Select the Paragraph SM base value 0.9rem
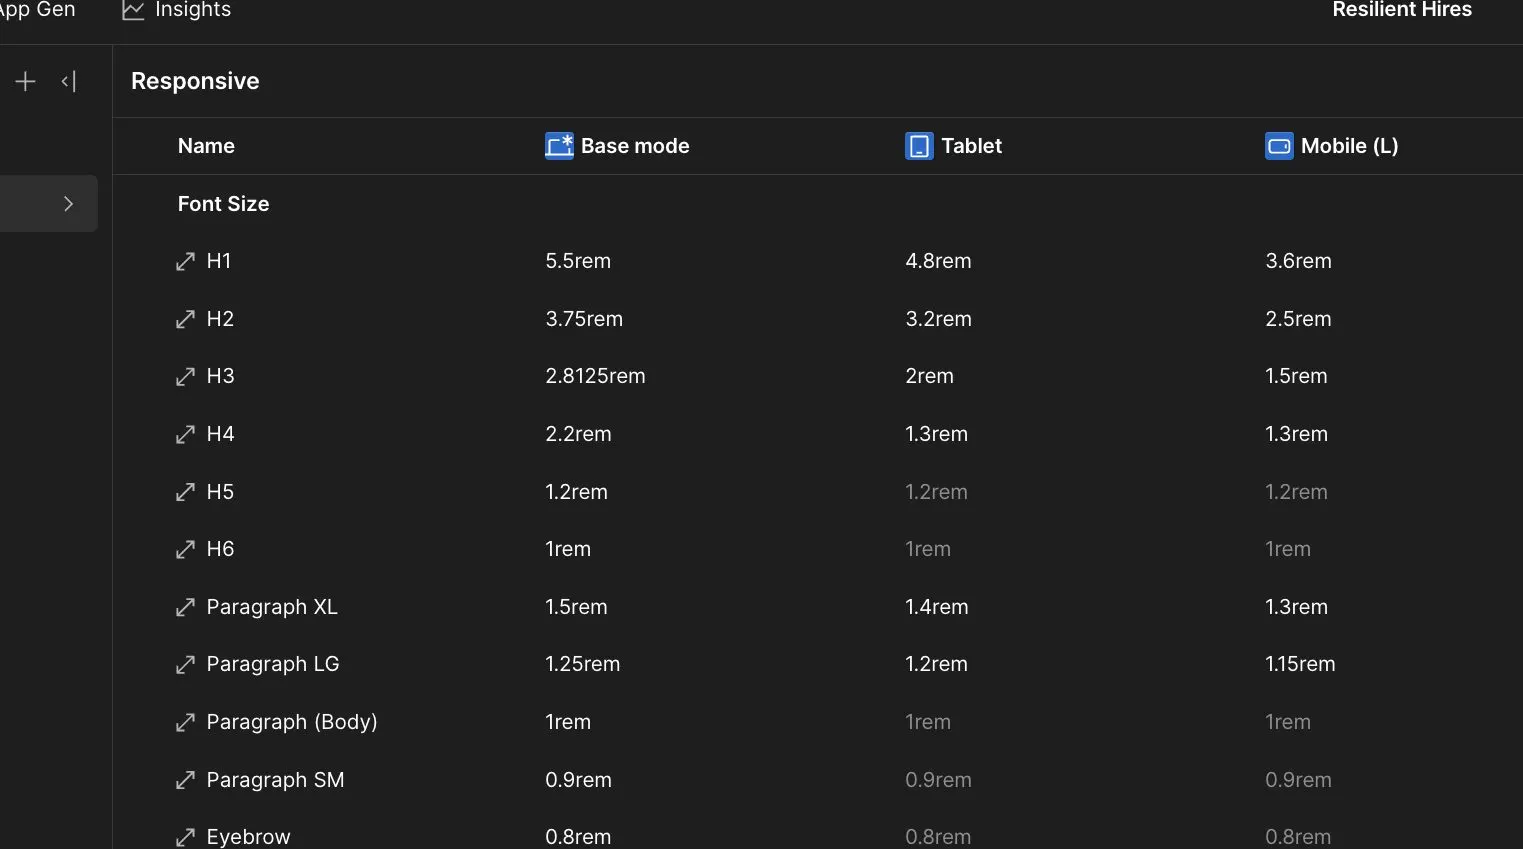1523x849 pixels. tap(578, 780)
